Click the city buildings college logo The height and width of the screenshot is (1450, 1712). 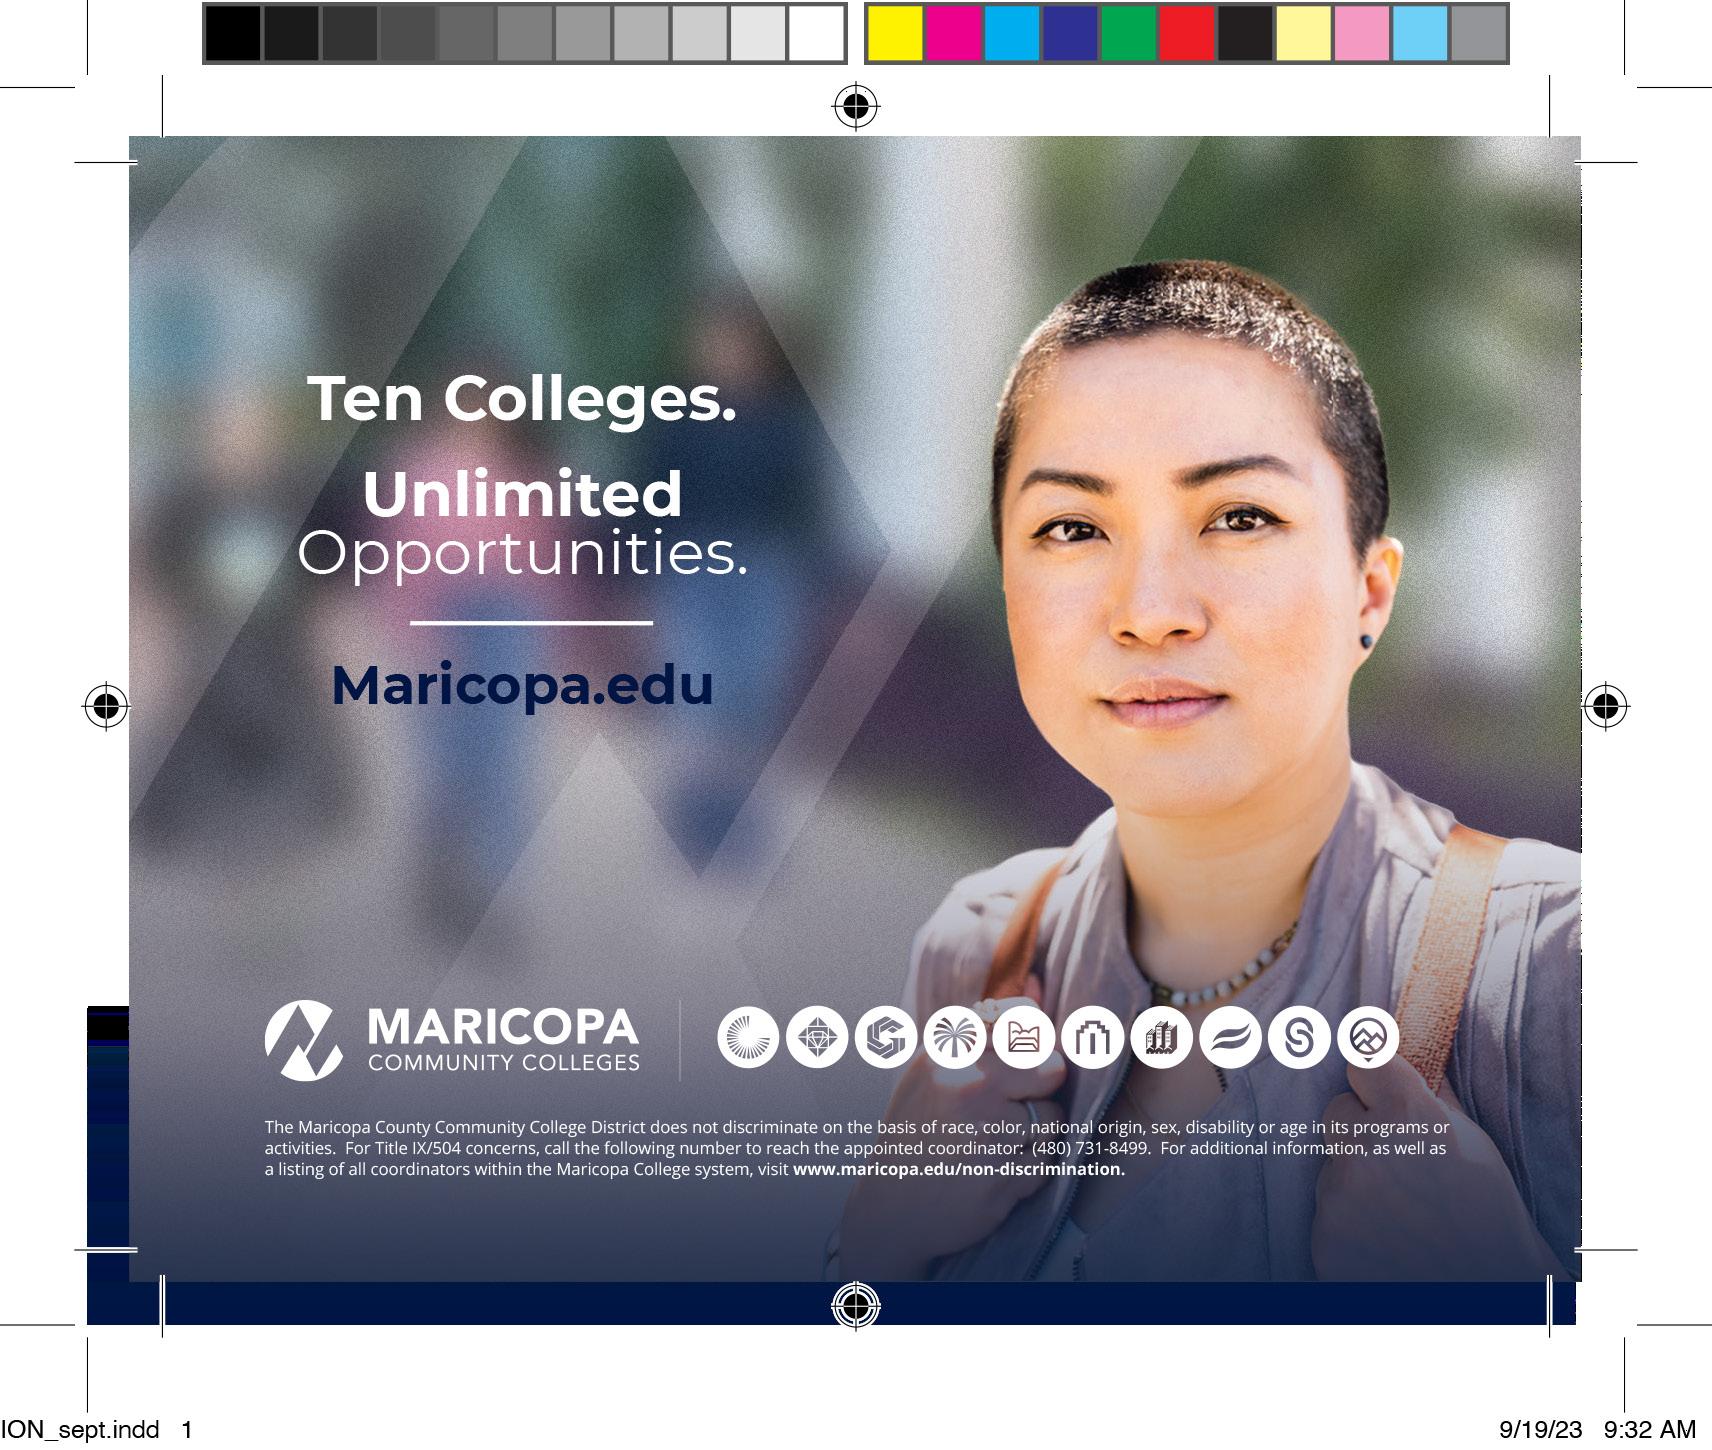coord(1162,1038)
